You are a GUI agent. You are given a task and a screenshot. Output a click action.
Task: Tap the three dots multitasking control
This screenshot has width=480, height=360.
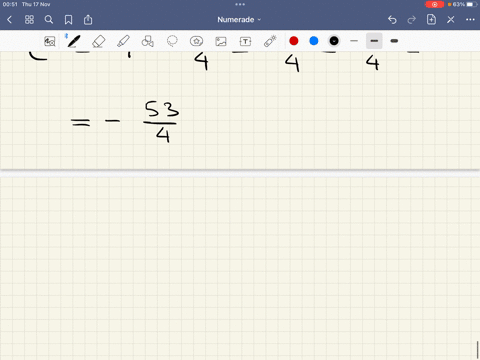click(240, 4)
